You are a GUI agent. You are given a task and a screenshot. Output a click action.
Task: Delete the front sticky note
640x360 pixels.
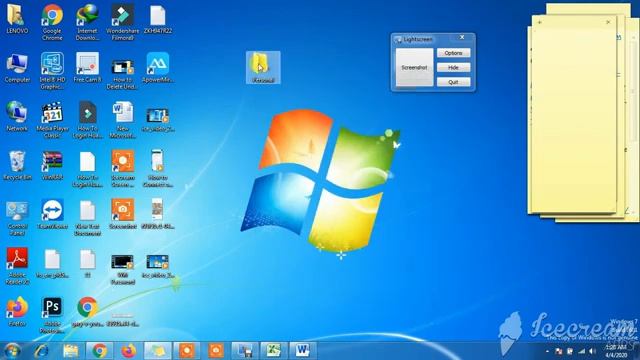(x=608, y=22)
